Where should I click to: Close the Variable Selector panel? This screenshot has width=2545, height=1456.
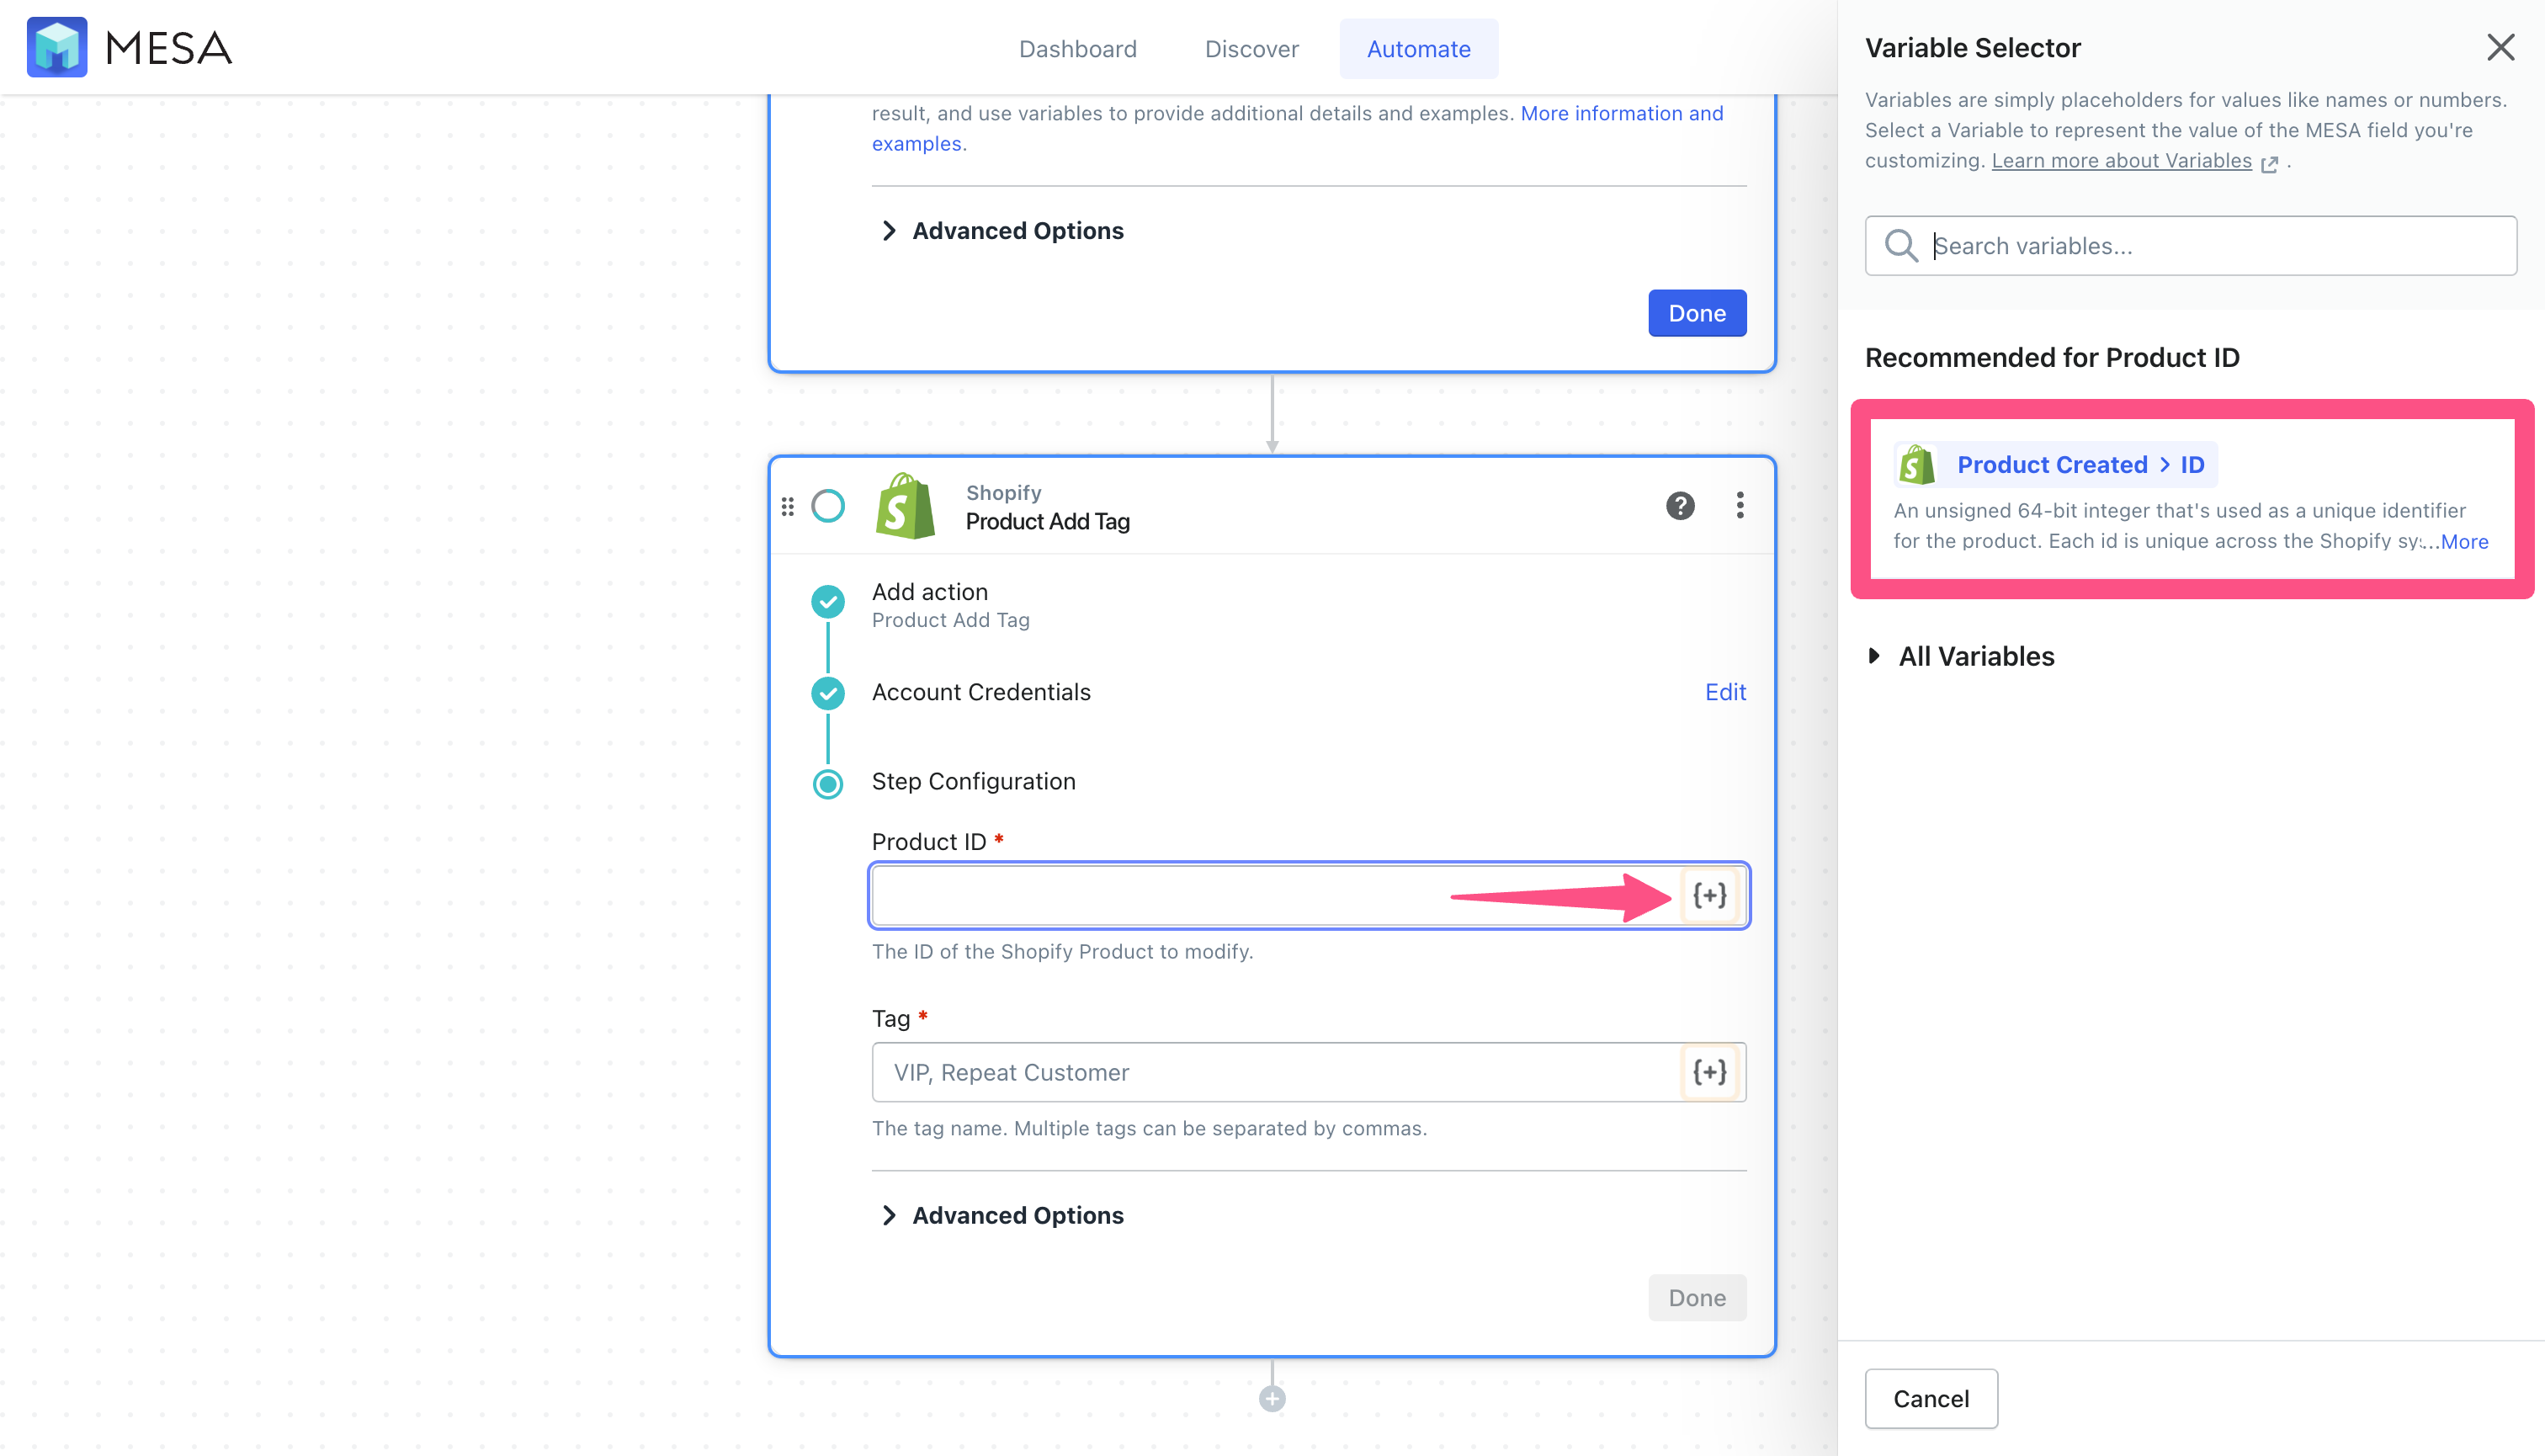(x=2500, y=47)
